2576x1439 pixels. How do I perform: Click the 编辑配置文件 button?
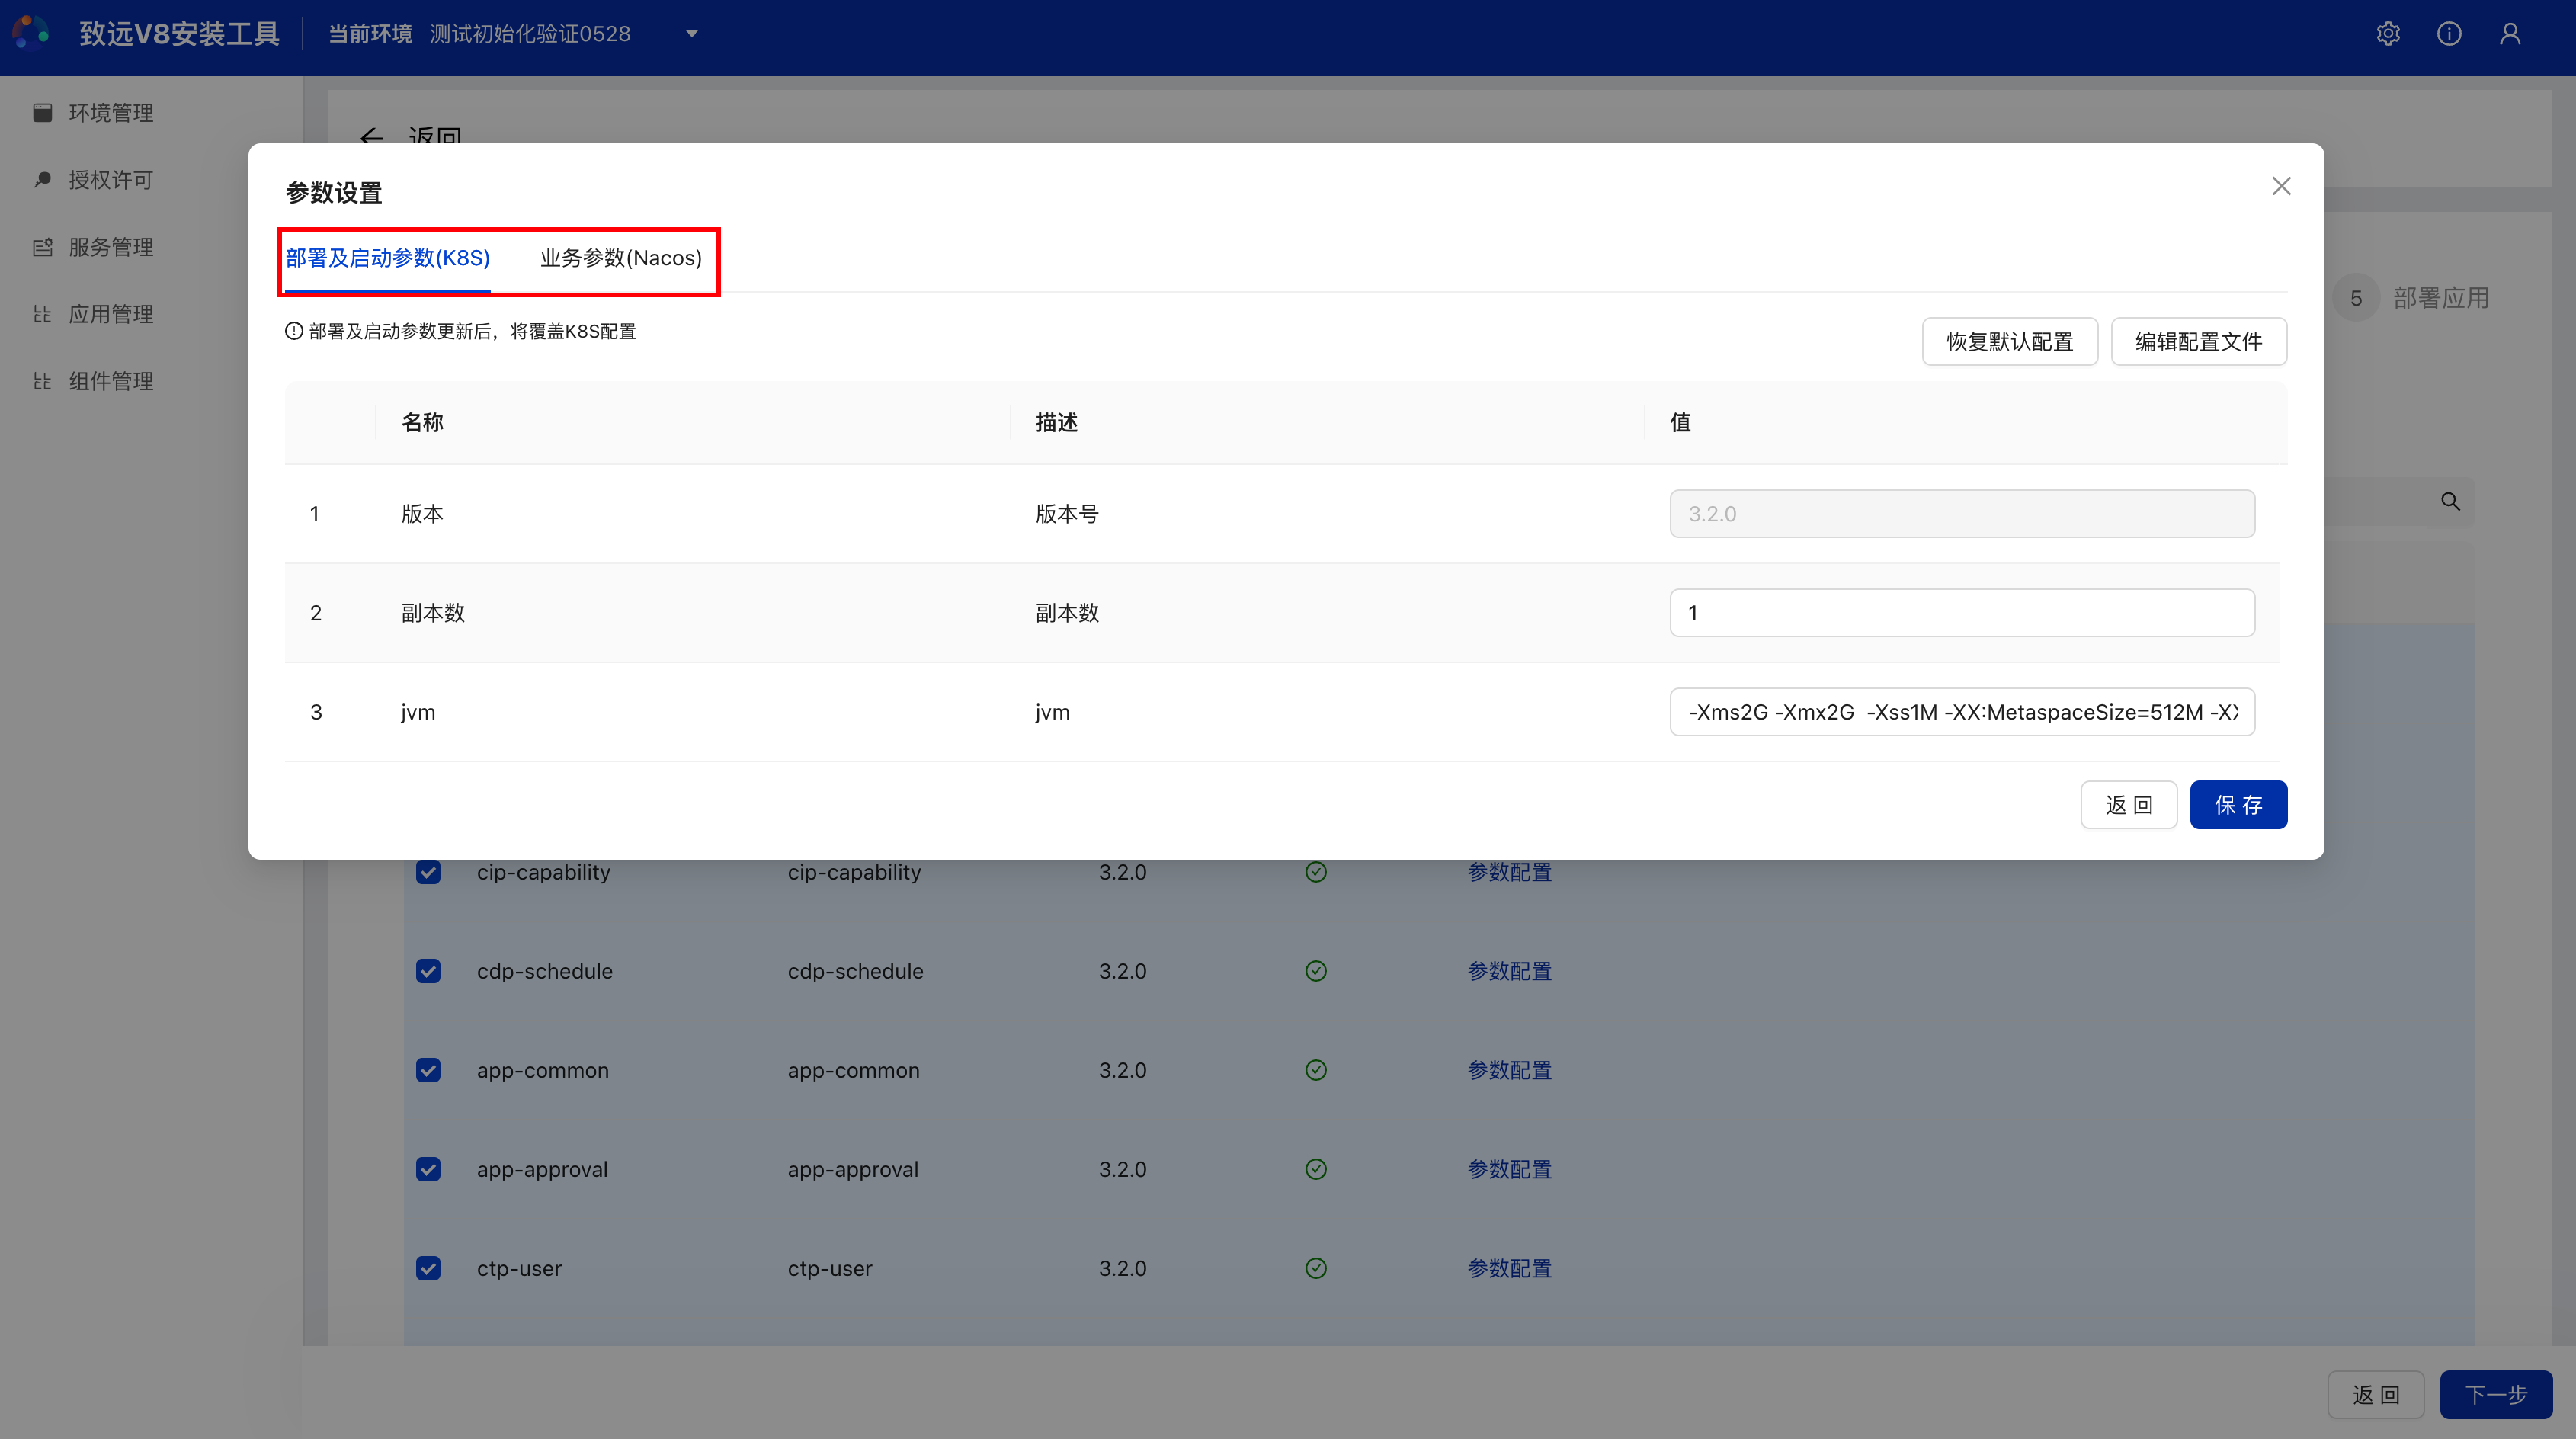pos(2198,342)
